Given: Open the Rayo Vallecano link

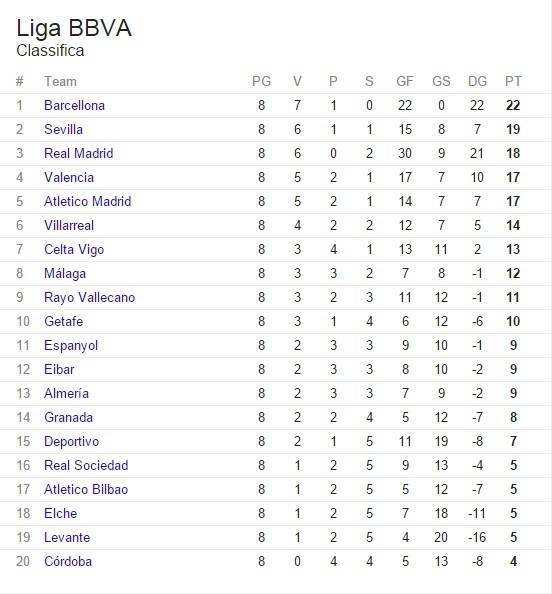Looking at the screenshot, I should (x=89, y=297).
